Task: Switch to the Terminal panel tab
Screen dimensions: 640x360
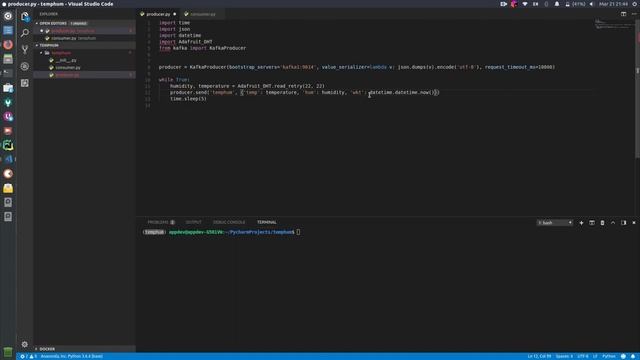Action: [267, 222]
